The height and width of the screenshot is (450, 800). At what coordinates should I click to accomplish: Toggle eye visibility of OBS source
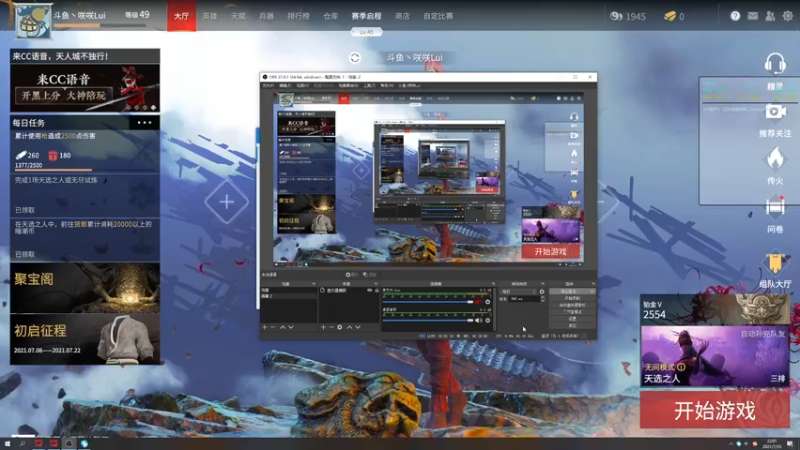369,290
